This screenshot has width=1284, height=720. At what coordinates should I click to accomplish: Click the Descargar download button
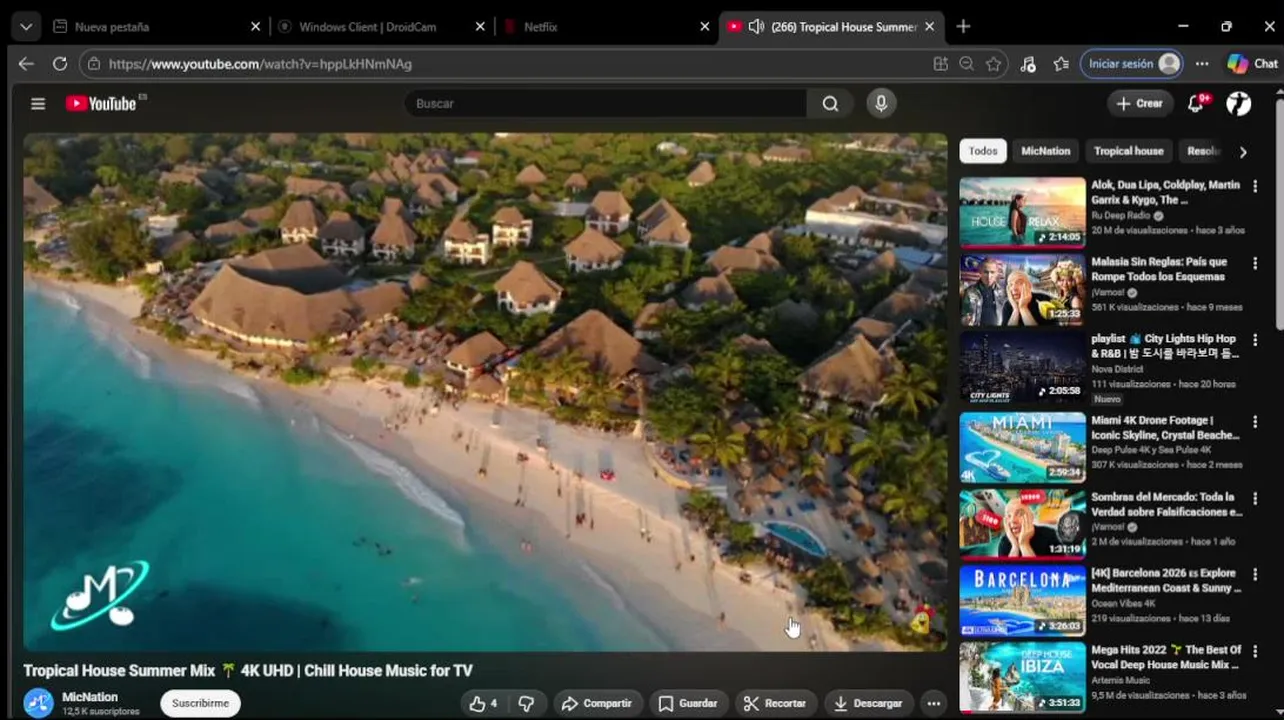pyautogui.click(x=868, y=704)
